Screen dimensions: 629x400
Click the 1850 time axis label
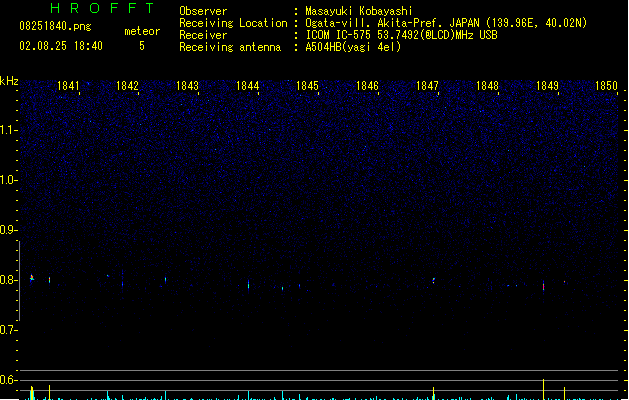pyautogui.click(x=606, y=85)
